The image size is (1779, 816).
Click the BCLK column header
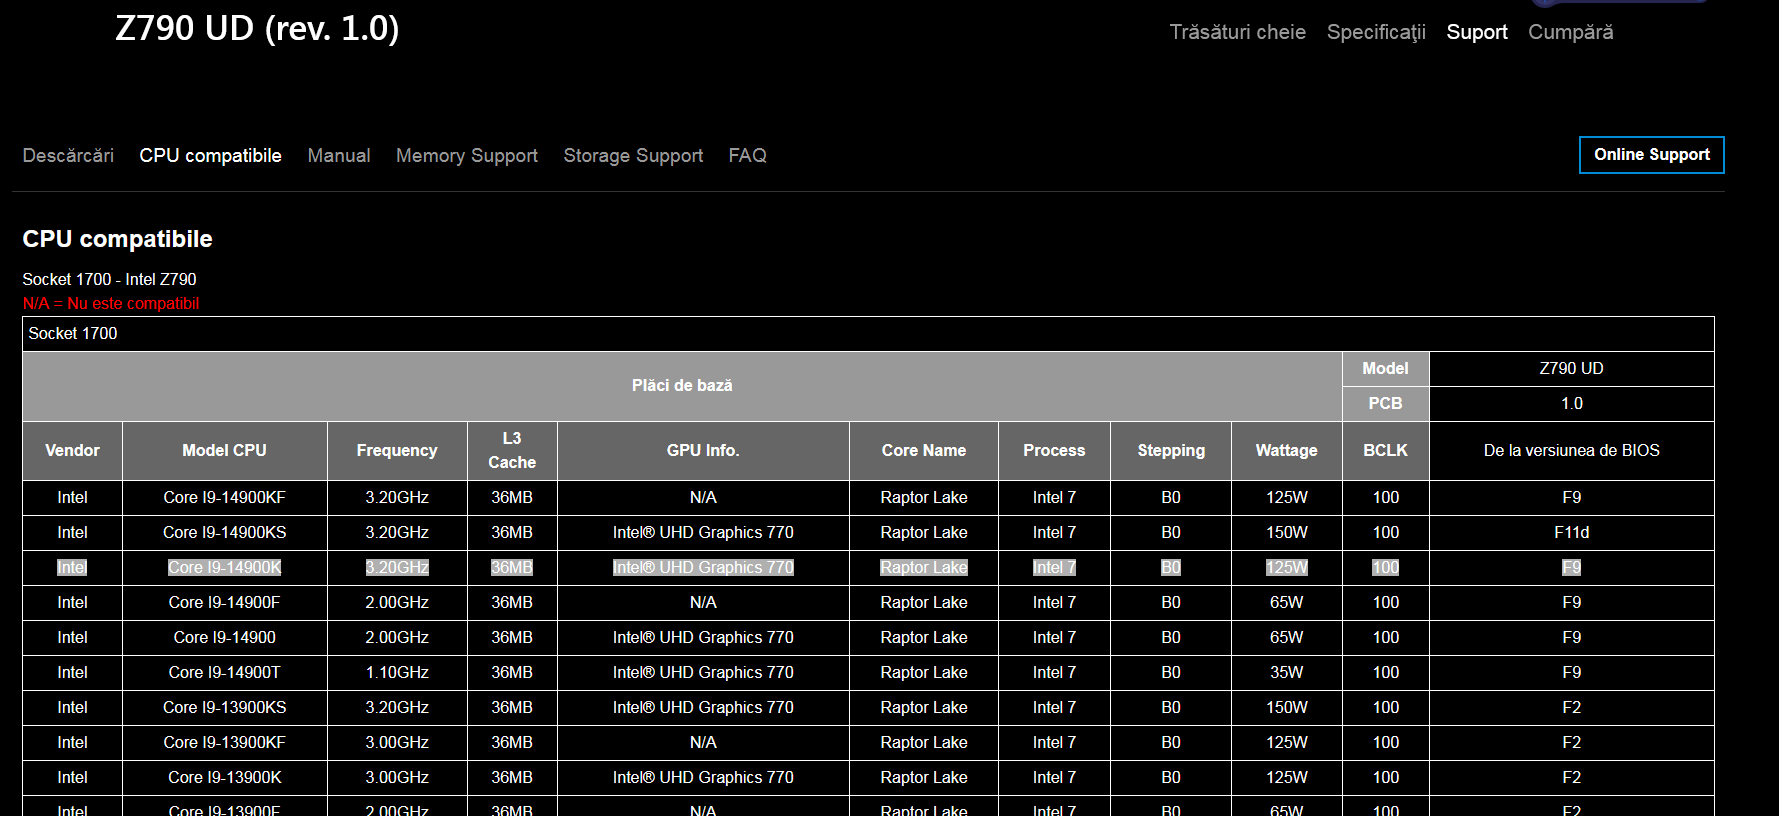(x=1385, y=451)
